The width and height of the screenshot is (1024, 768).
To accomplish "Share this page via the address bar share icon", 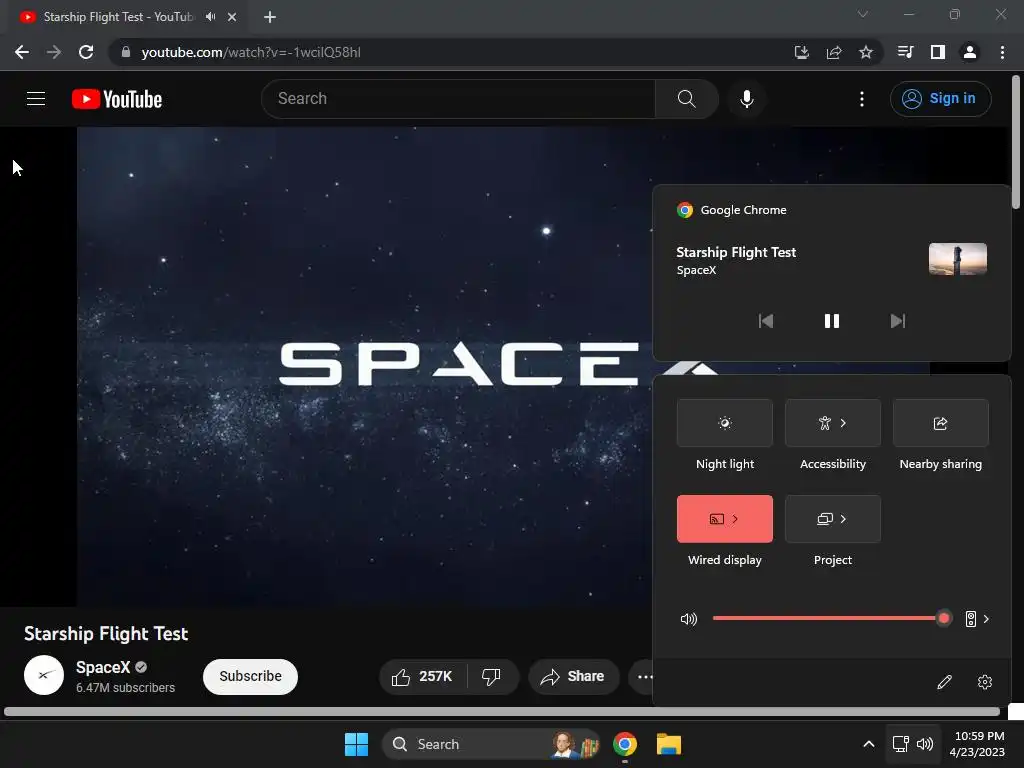I will point(834,52).
